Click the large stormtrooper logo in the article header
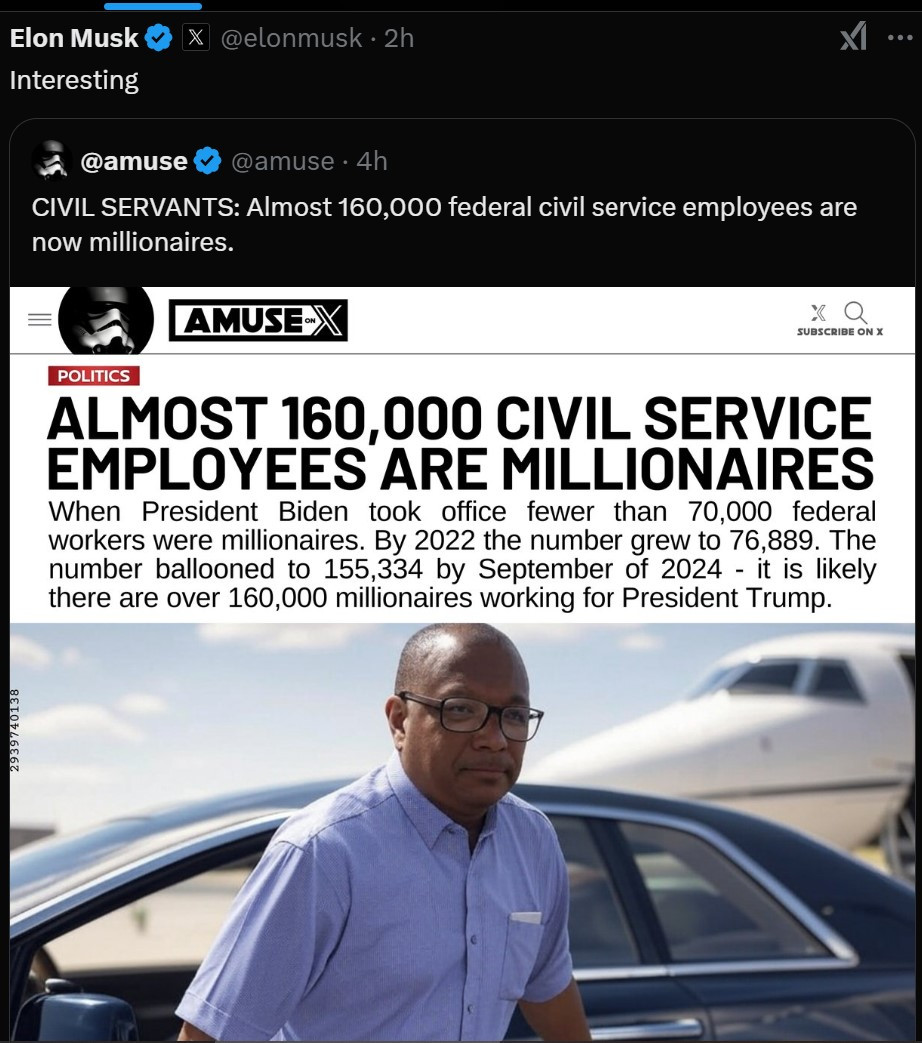Screen dimensions: 922x1043 pos(106,320)
